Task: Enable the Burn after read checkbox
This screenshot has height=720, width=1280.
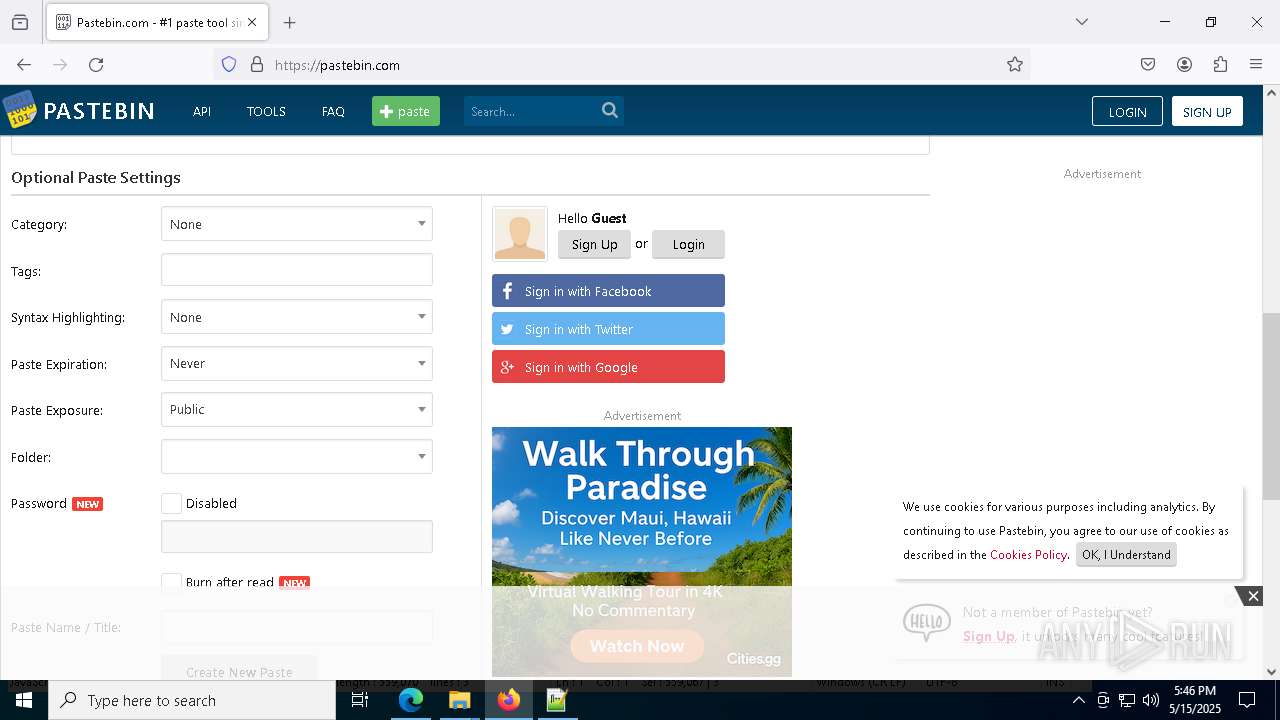Action: pos(172,582)
